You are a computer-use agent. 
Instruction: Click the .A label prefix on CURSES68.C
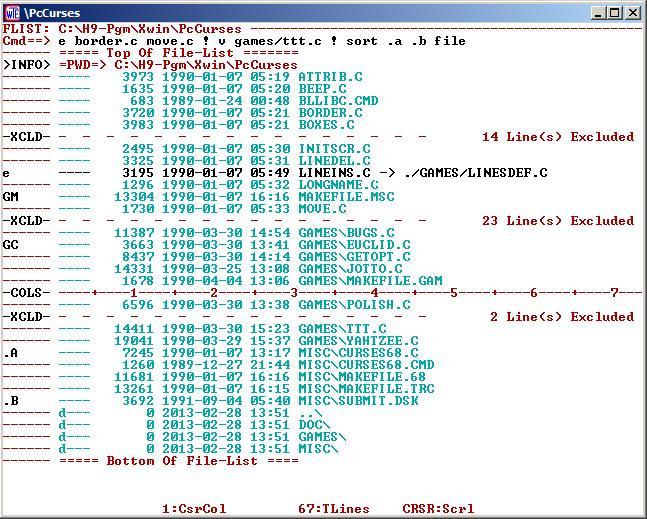11,353
